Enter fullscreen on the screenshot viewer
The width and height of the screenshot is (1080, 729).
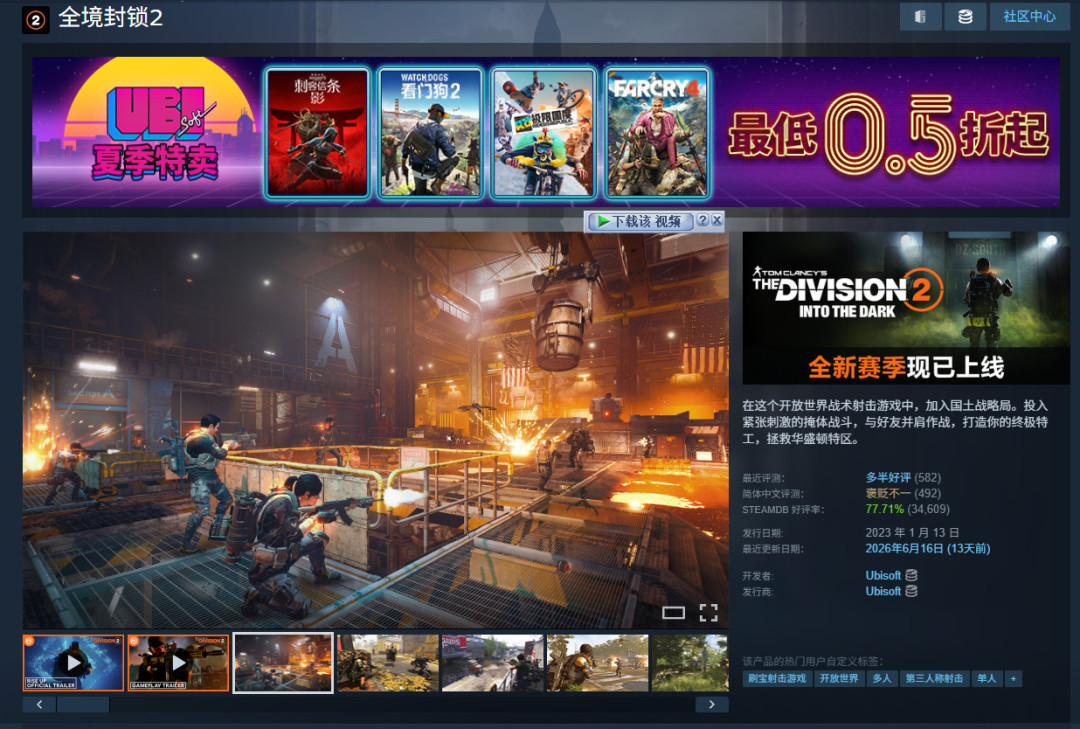click(709, 613)
